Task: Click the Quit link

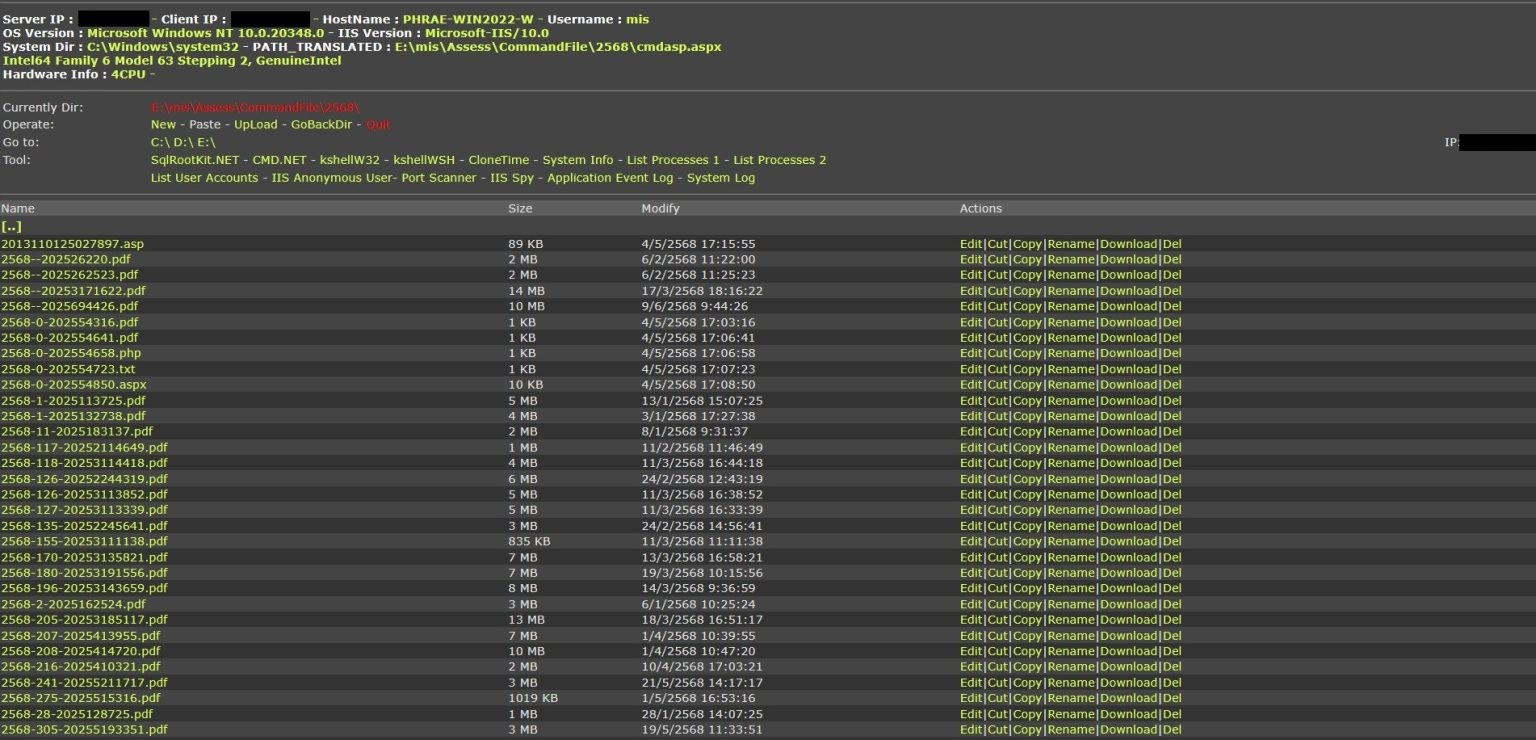Action: pyautogui.click(x=379, y=124)
